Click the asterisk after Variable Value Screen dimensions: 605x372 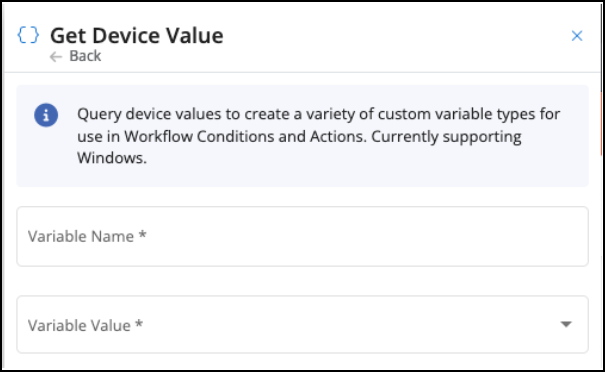click(139, 323)
